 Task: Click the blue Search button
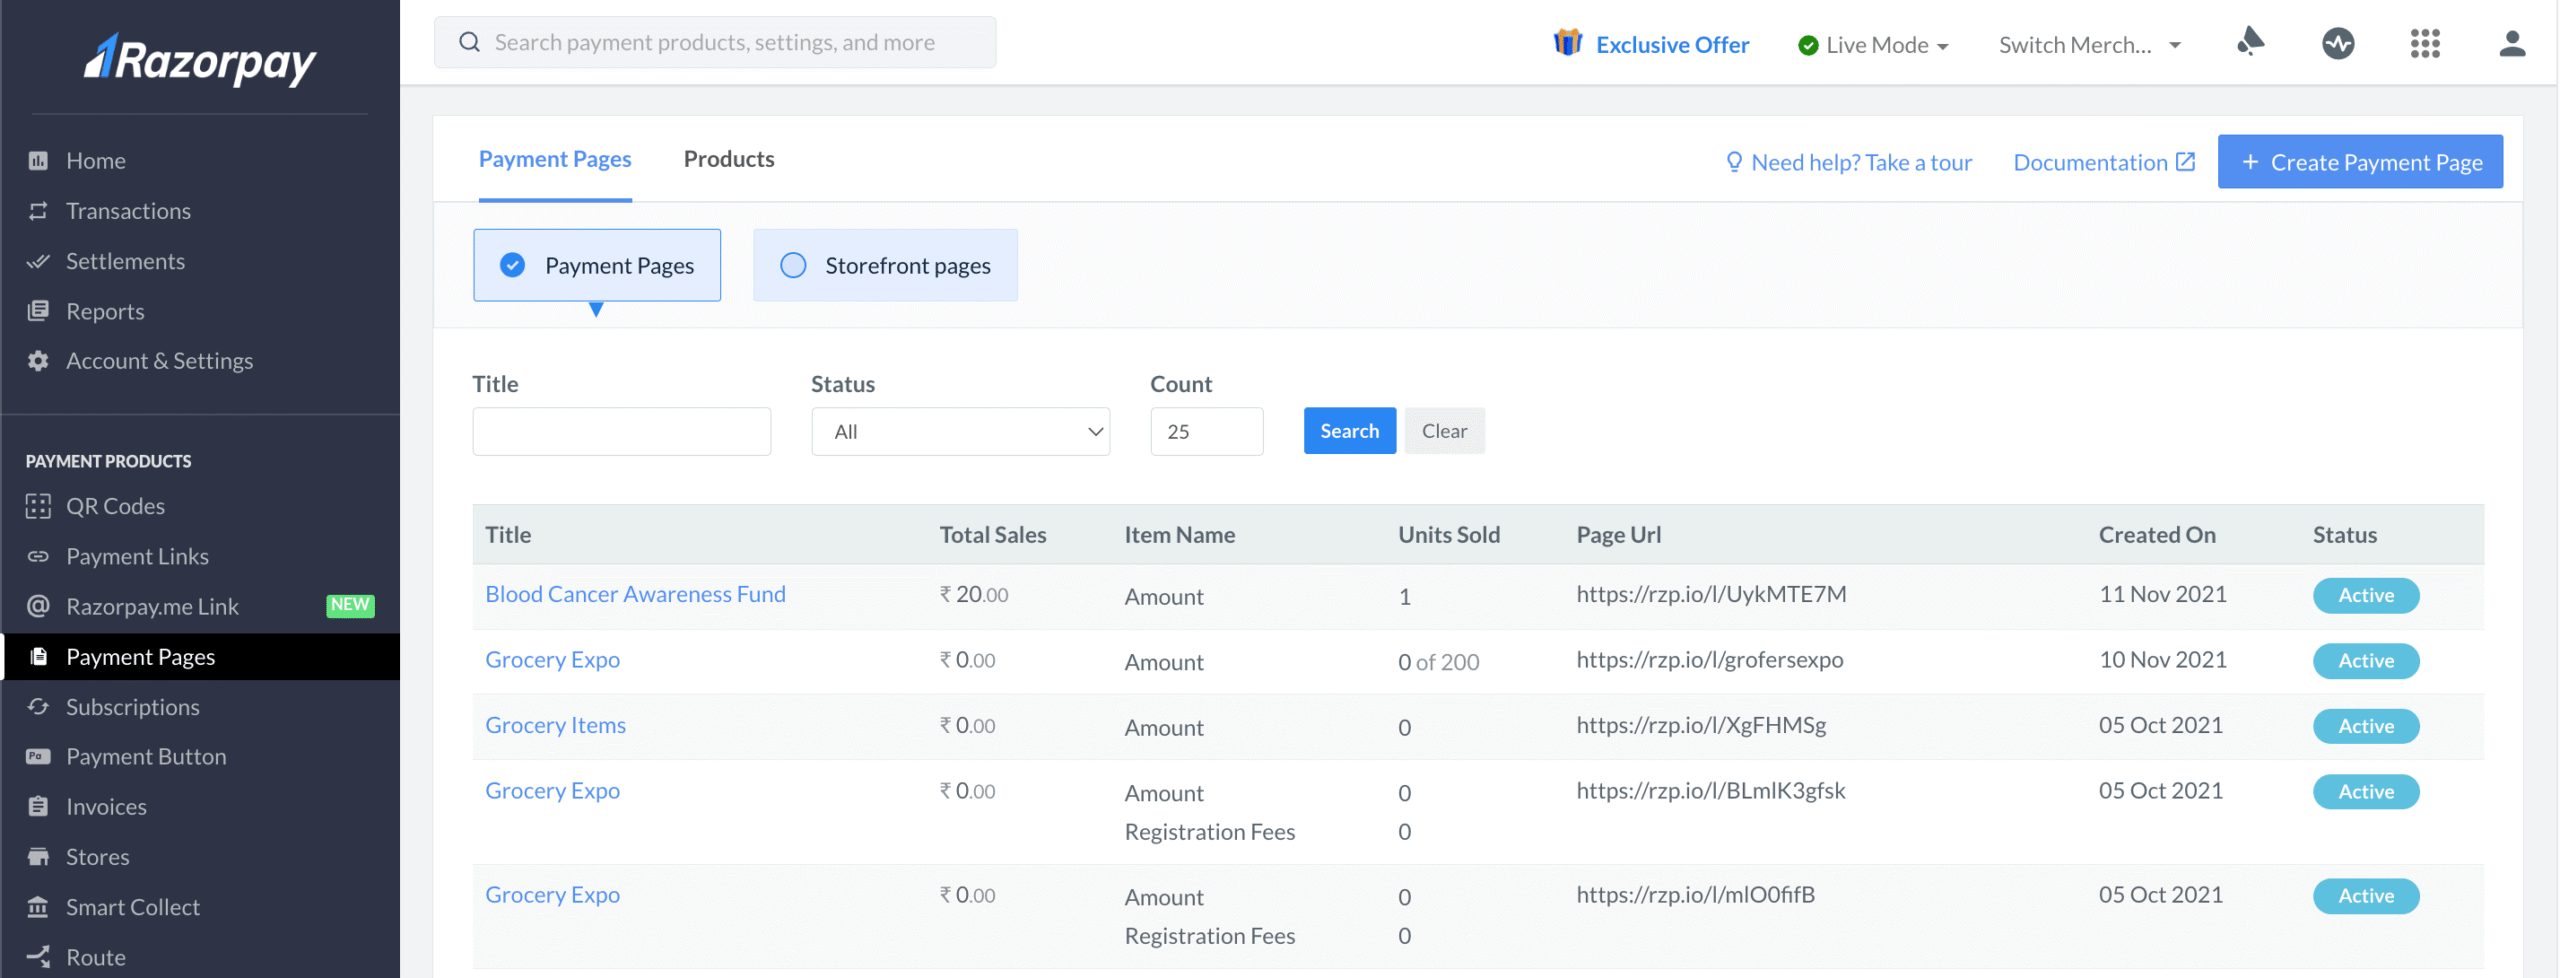pos(1349,431)
